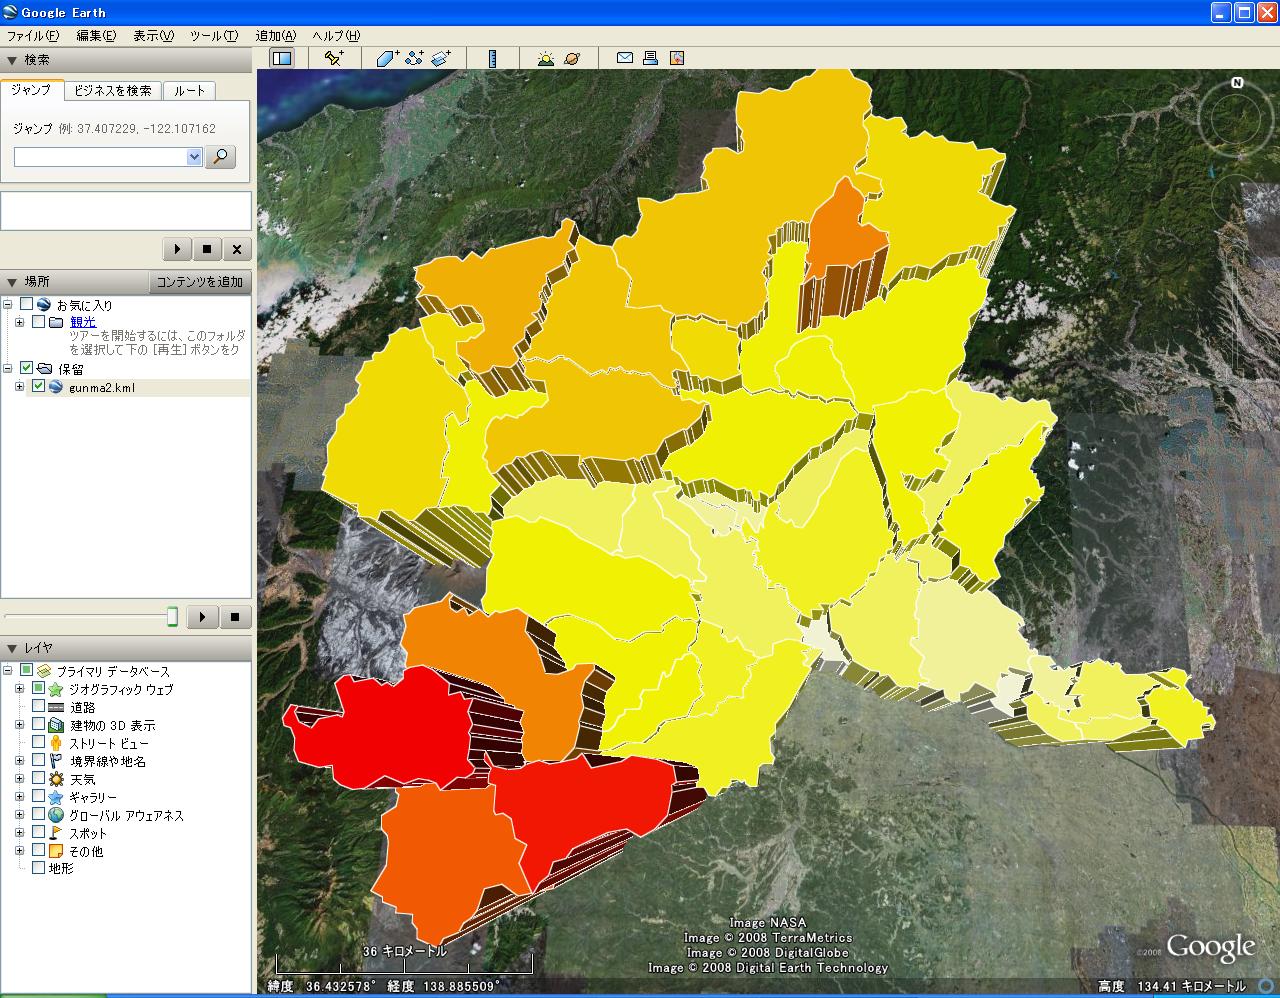Image resolution: width=1280 pixels, height=998 pixels.
Task: Open the search history dropdown arrow
Action: click(194, 157)
